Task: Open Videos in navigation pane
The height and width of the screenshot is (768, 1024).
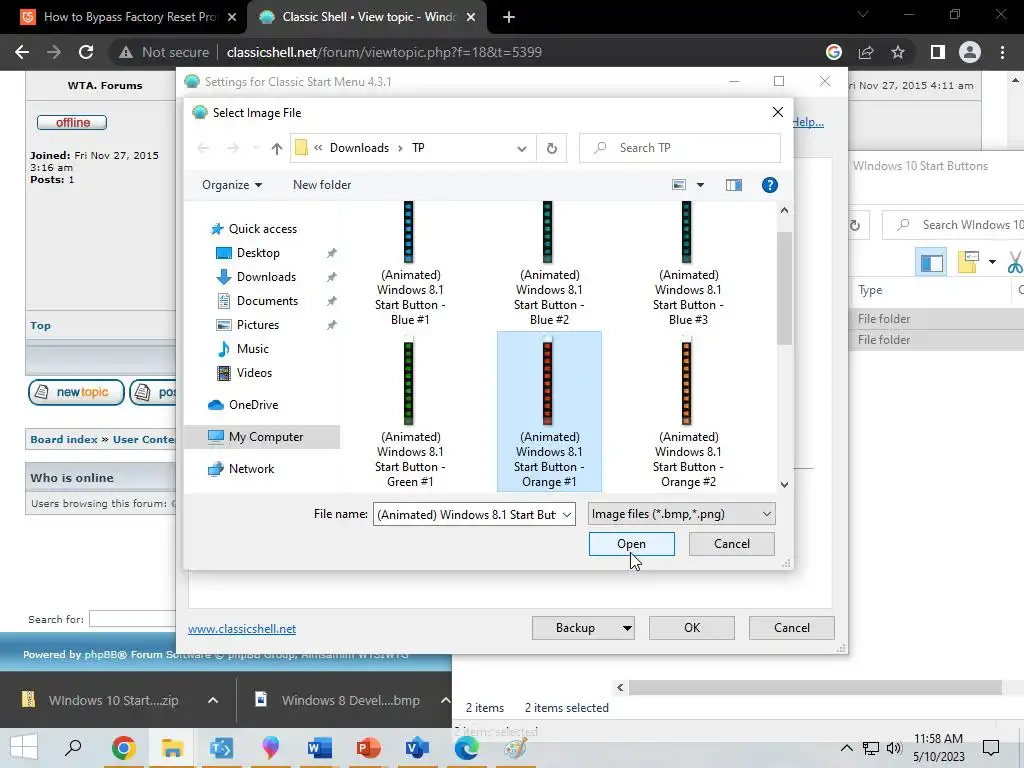Action: [x=254, y=373]
